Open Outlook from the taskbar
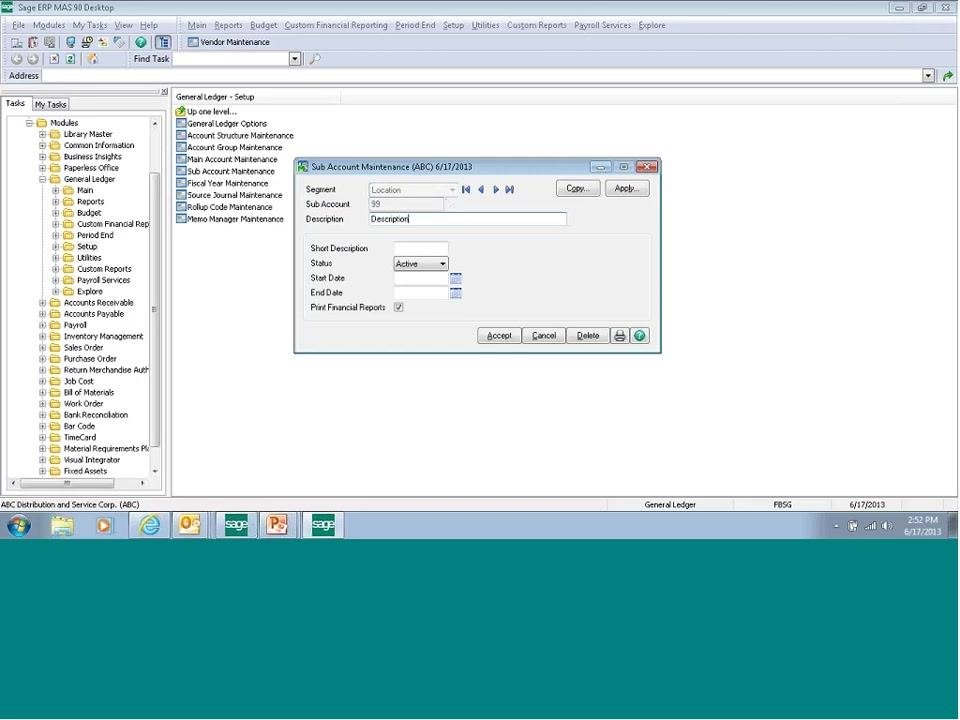 coord(189,525)
